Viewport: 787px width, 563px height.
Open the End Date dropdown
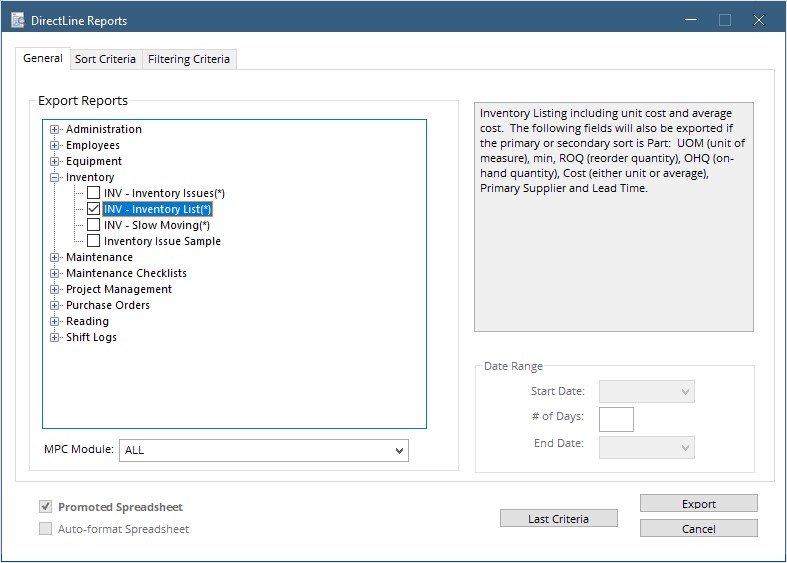click(646, 448)
